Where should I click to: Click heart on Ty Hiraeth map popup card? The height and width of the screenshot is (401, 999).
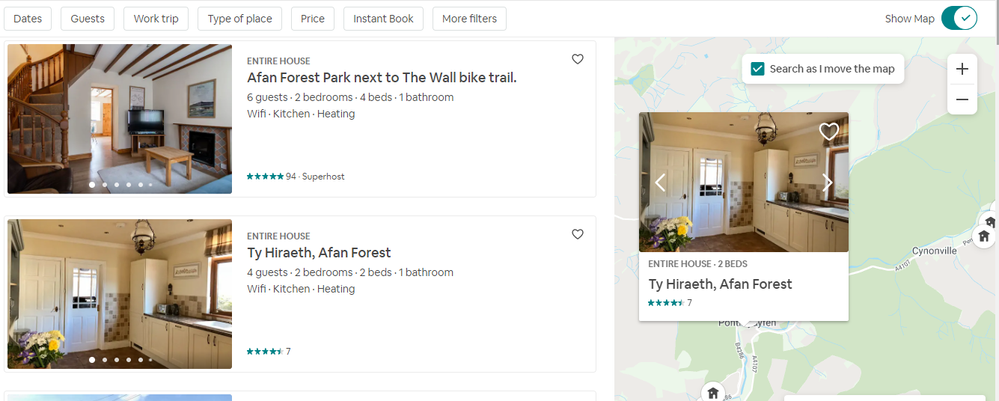(x=828, y=131)
